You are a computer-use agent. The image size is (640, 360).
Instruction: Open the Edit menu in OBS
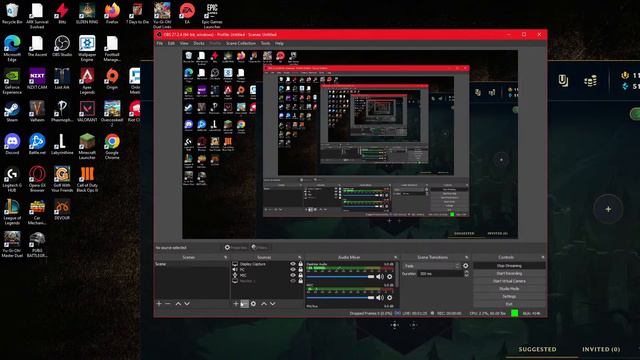pos(171,43)
